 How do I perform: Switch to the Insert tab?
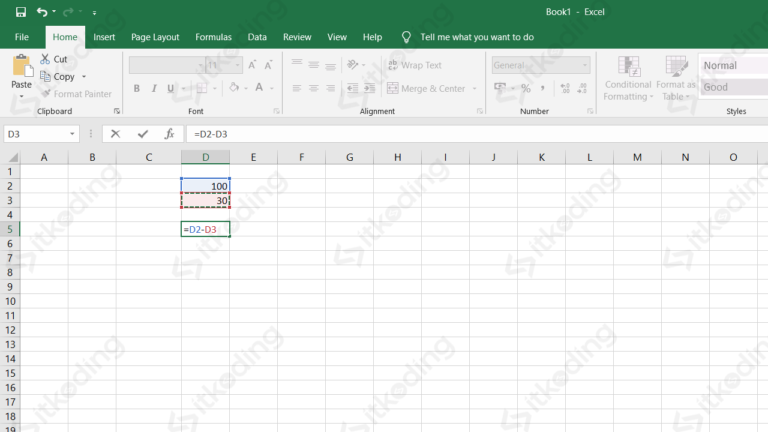pyautogui.click(x=104, y=37)
